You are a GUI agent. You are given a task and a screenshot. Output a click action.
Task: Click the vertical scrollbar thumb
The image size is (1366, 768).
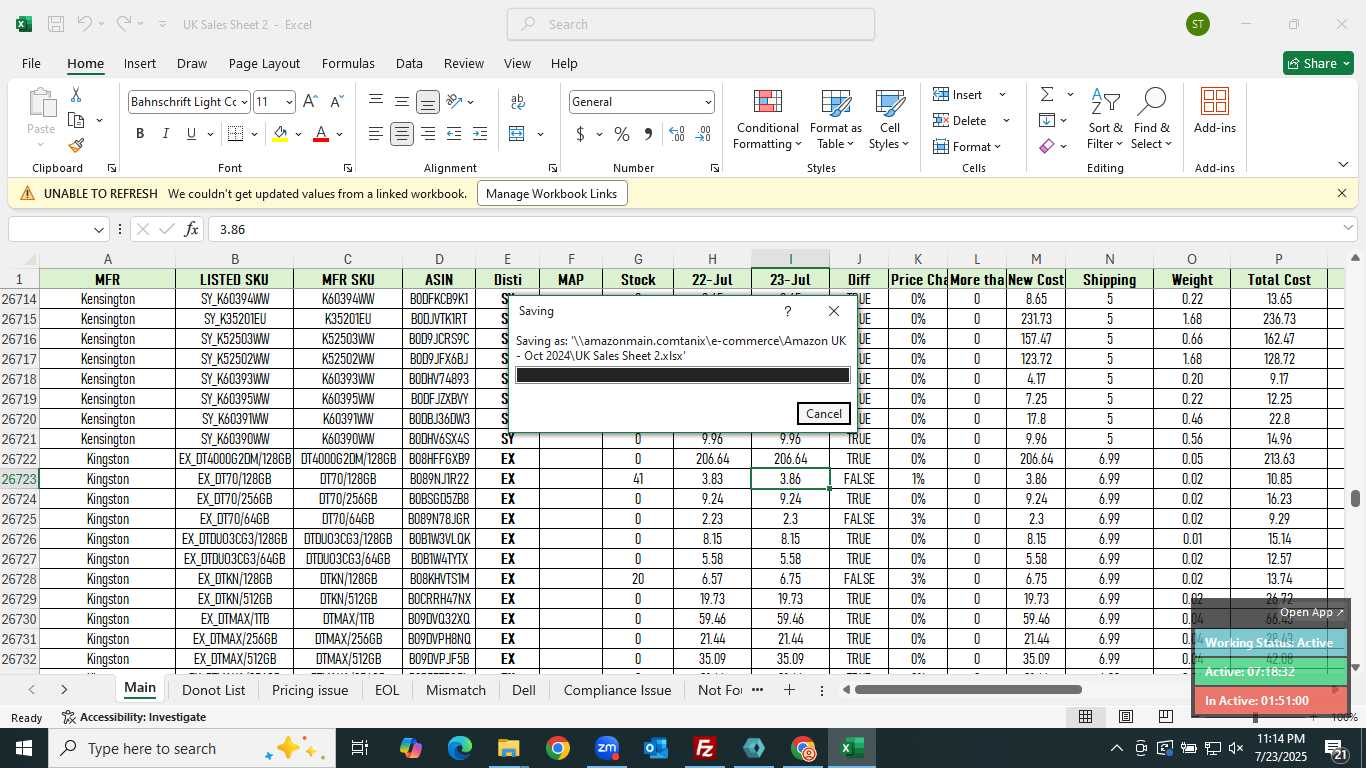coord(1355,498)
